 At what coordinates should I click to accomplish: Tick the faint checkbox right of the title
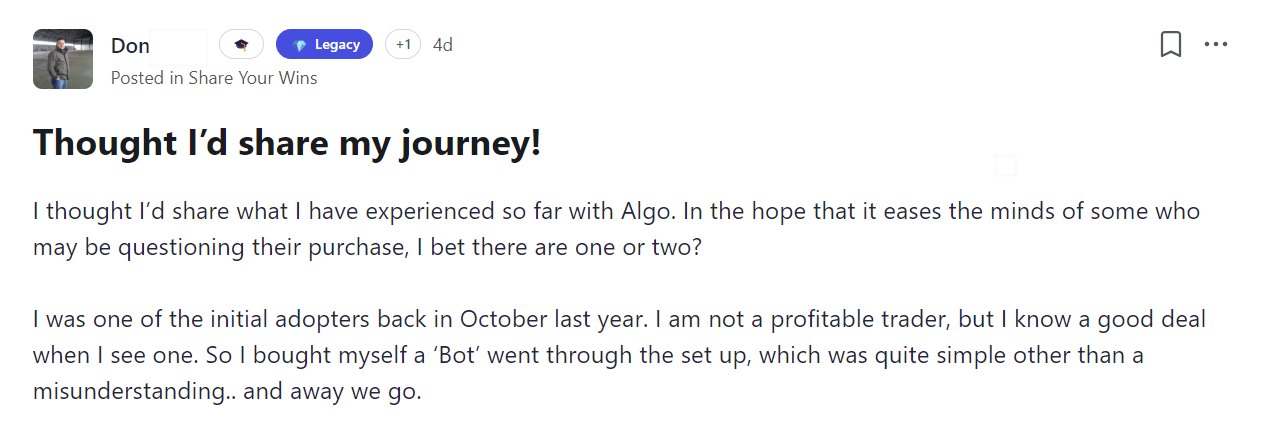[1006, 167]
